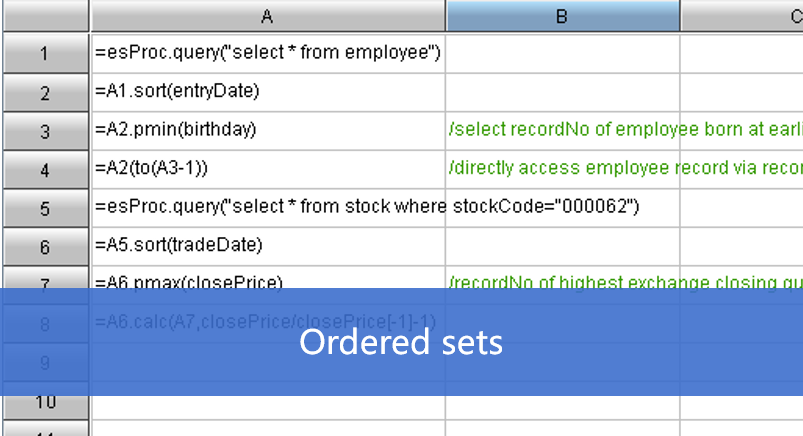The width and height of the screenshot is (803, 436).
Task: Select column A header
Action: [x=267, y=16]
